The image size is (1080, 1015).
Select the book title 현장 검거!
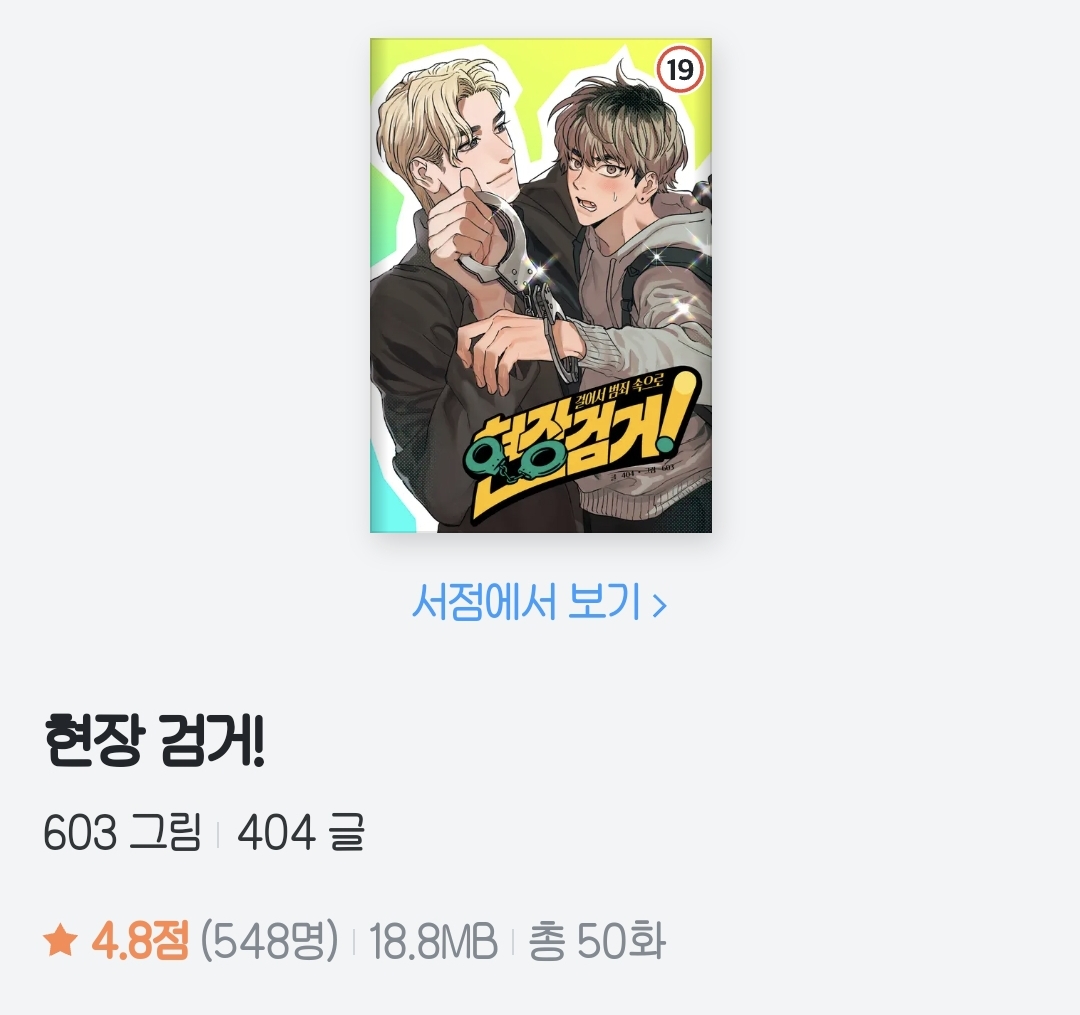154,740
